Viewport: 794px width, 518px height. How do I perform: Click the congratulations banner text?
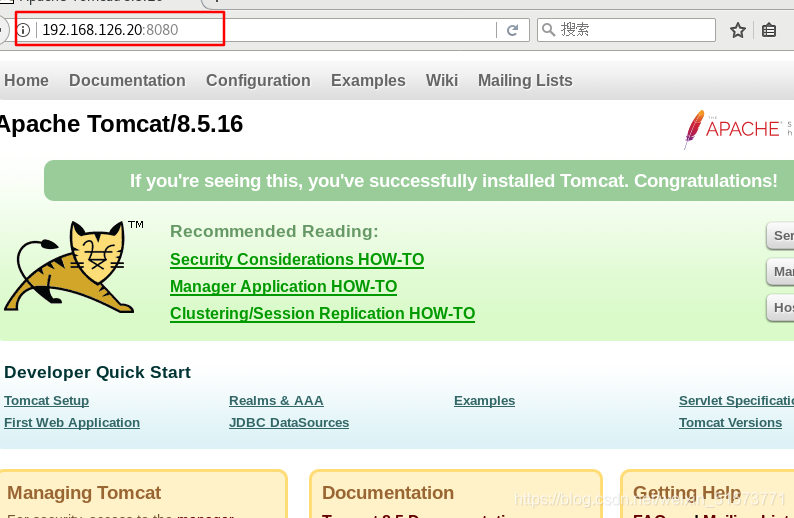click(x=453, y=181)
